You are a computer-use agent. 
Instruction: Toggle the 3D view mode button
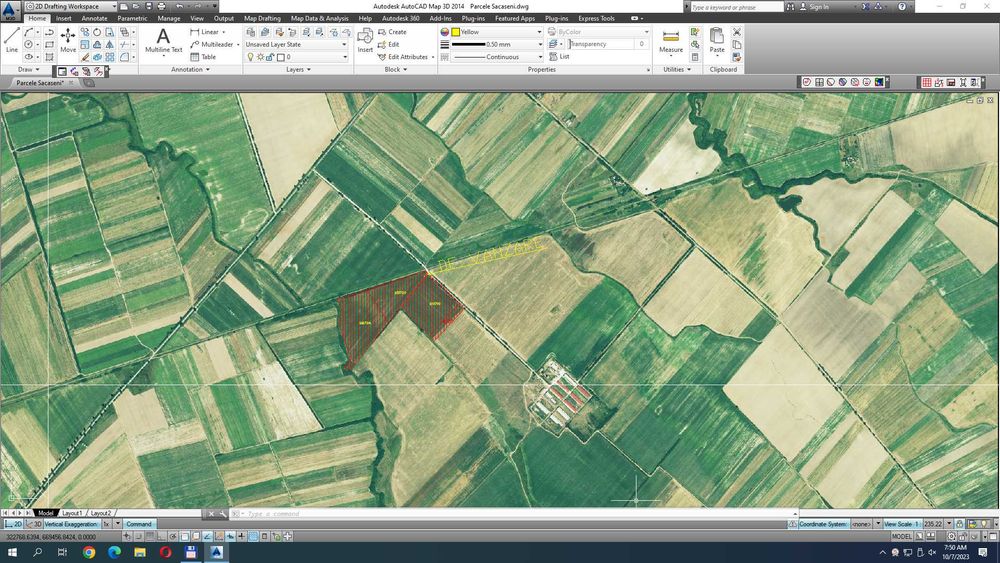[34, 524]
